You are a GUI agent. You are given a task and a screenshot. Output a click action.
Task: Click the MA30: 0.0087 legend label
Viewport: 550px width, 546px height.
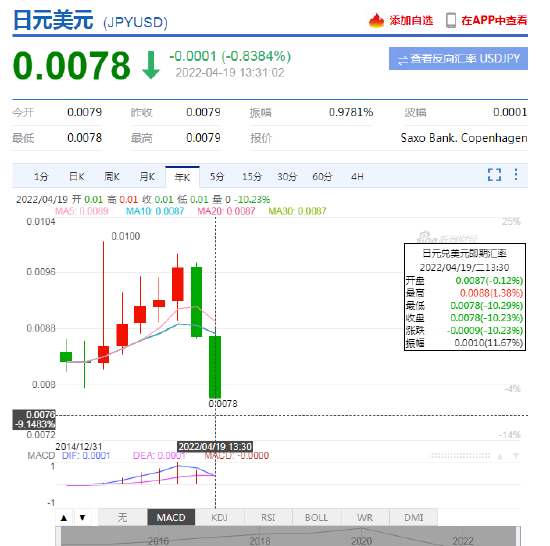pyautogui.click(x=297, y=211)
